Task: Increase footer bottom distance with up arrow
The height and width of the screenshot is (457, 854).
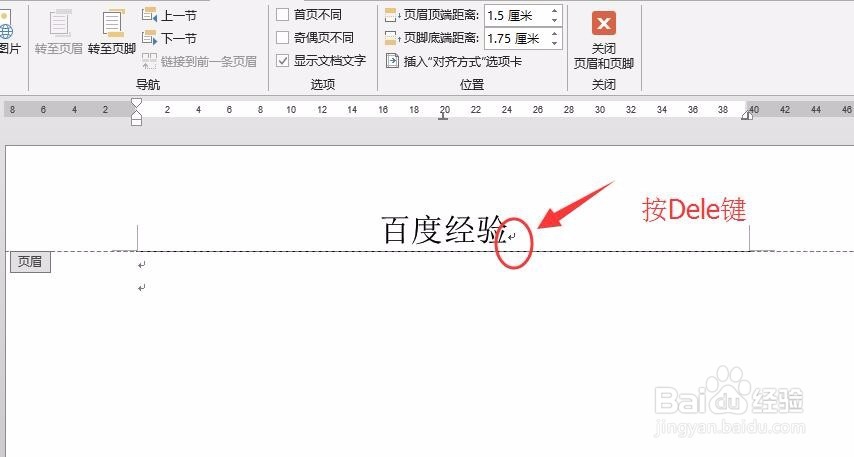Action: (x=554, y=33)
